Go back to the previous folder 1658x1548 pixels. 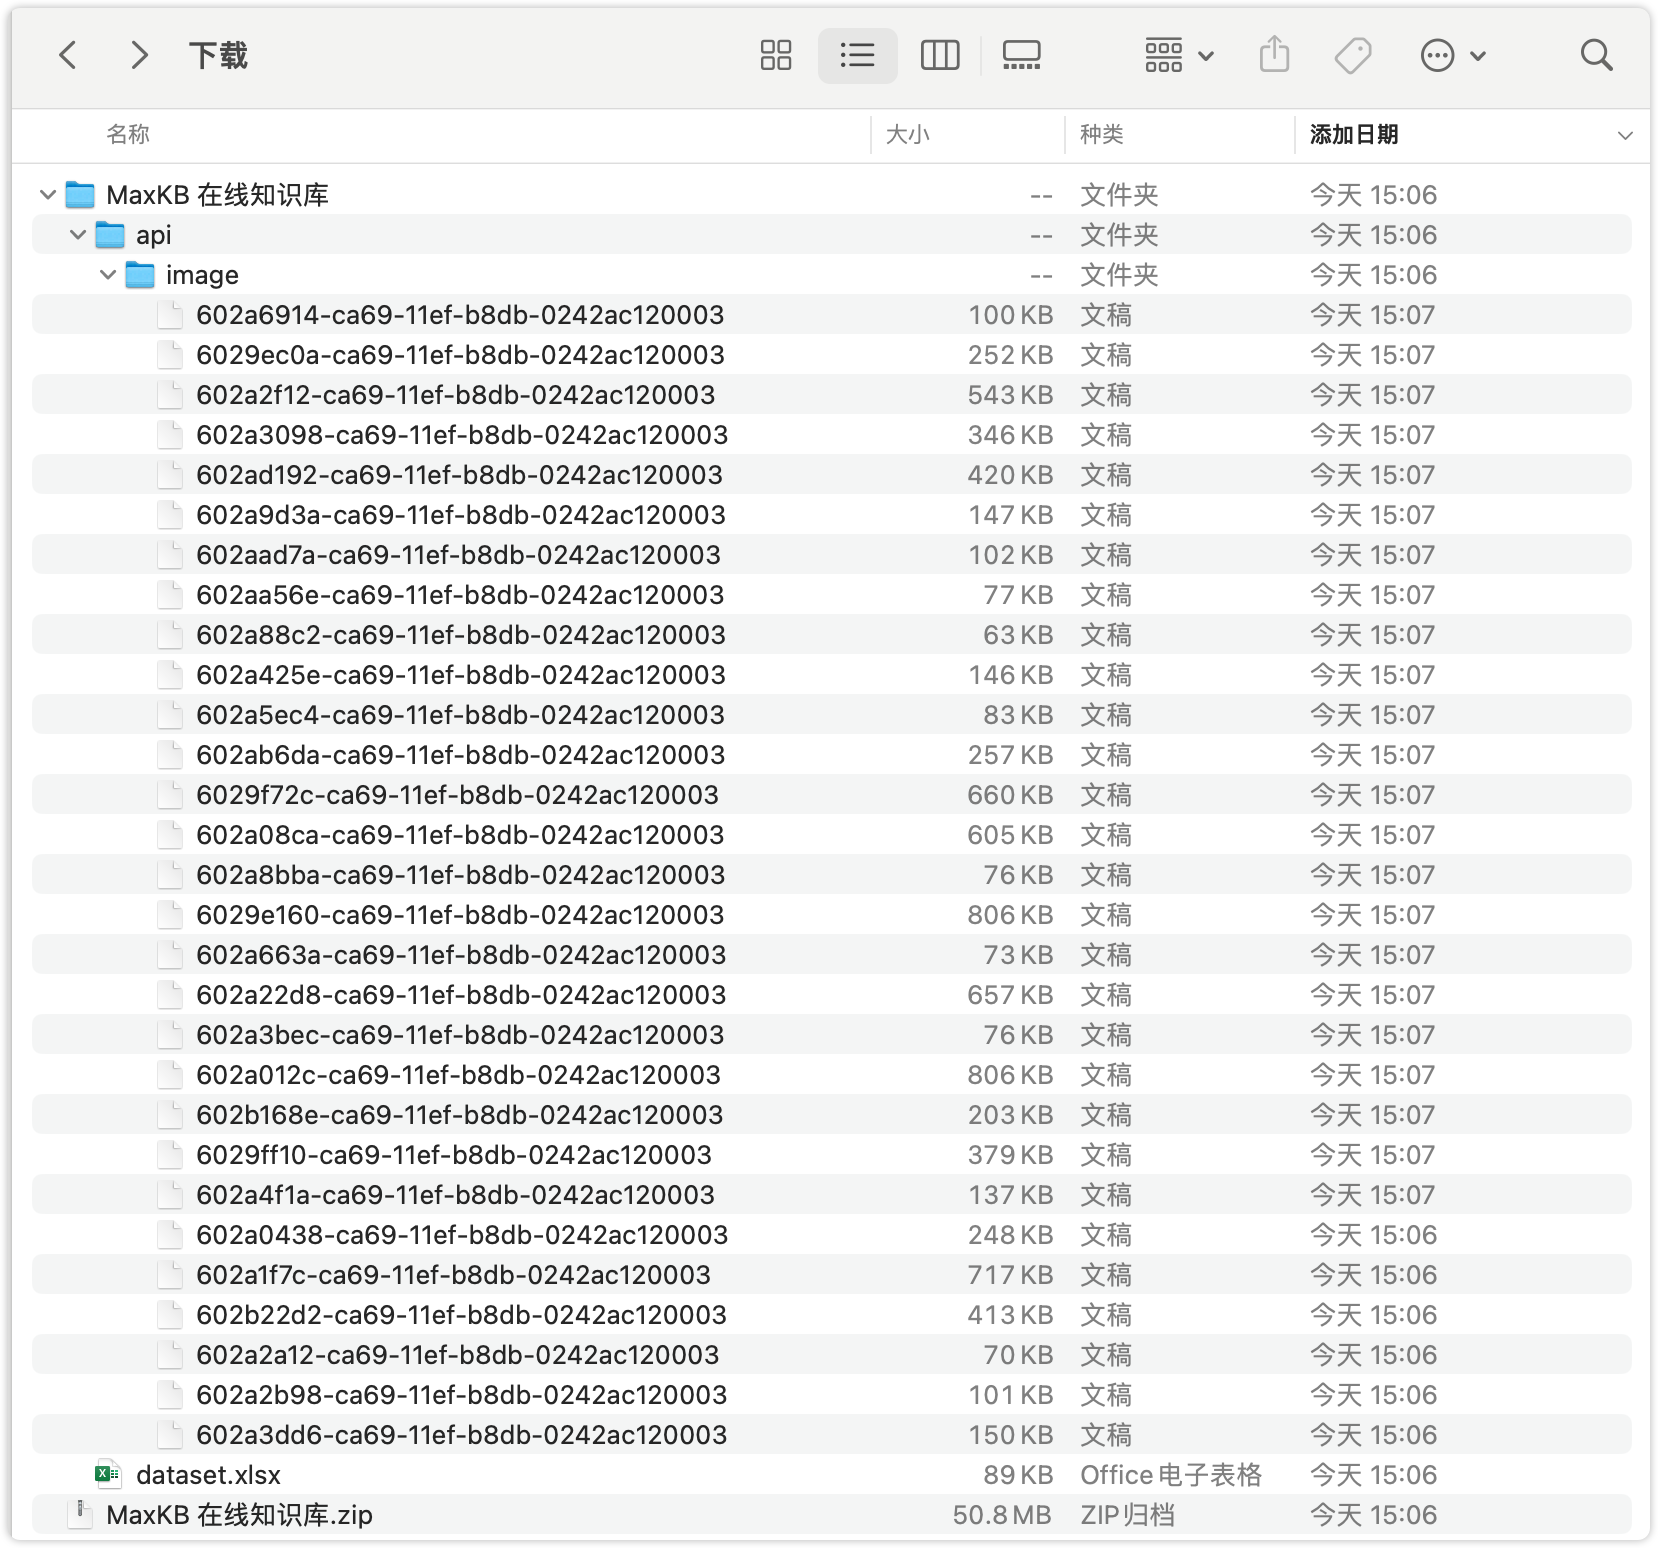tap(68, 55)
